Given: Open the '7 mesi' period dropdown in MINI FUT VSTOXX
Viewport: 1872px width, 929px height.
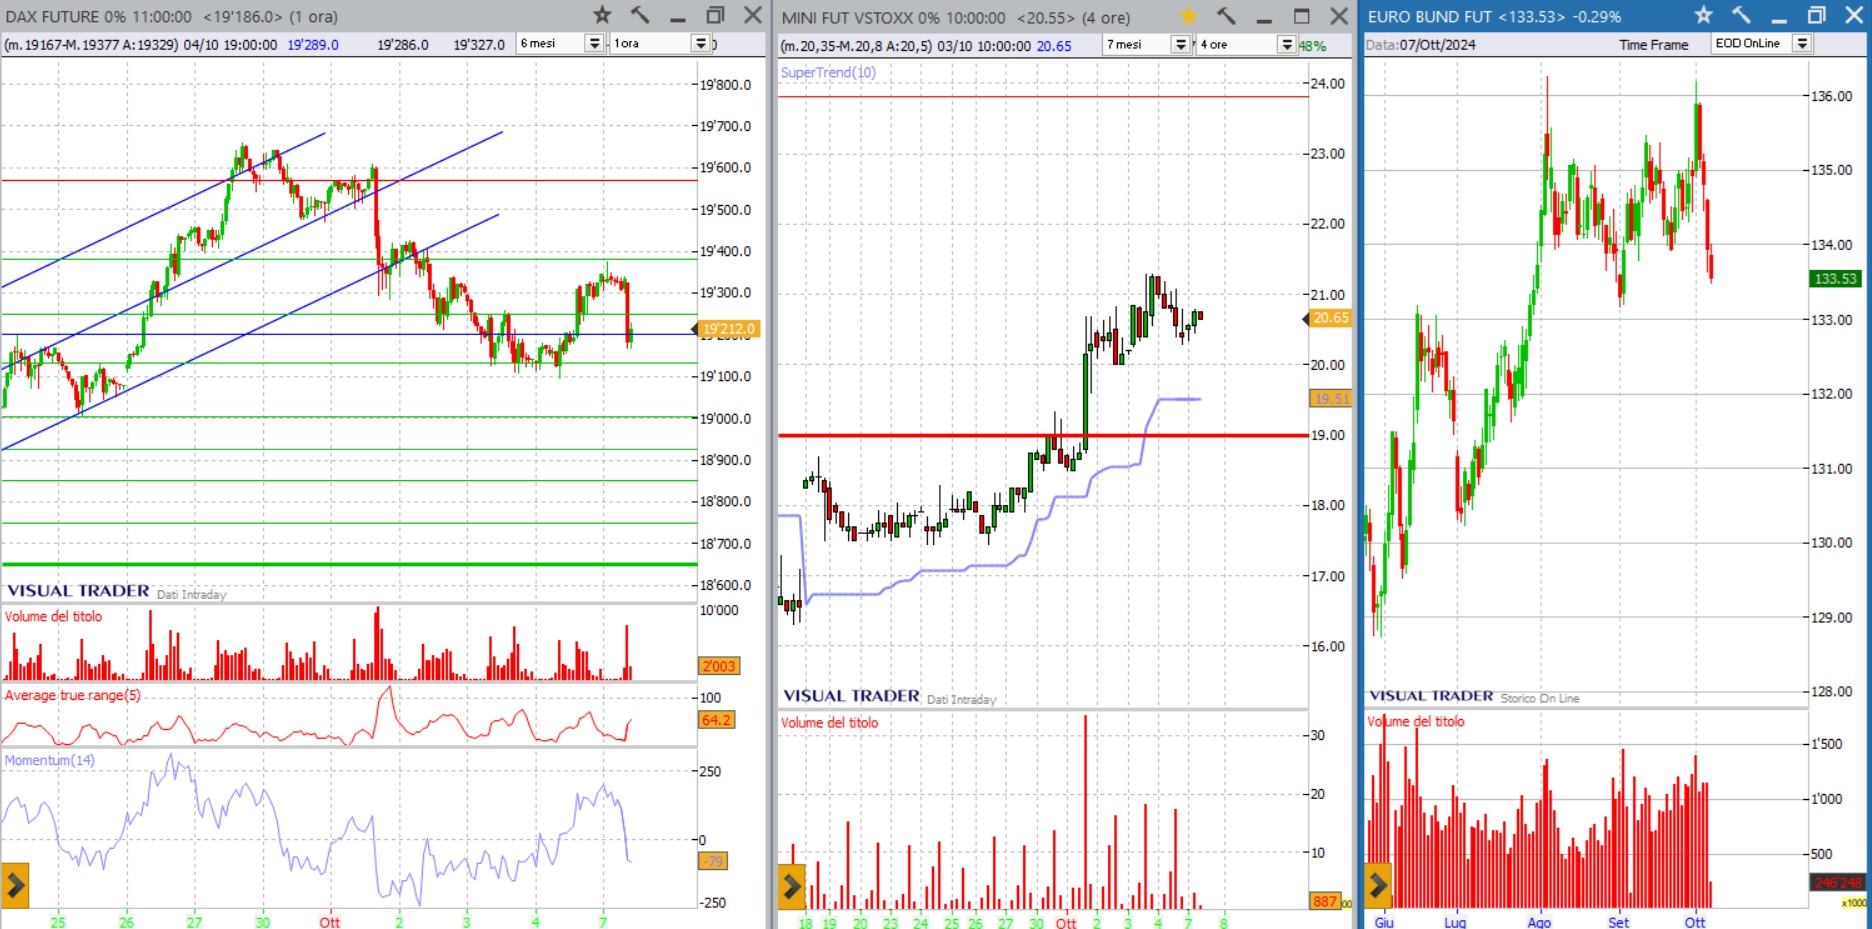Looking at the screenshot, I should click(1180, 44).
